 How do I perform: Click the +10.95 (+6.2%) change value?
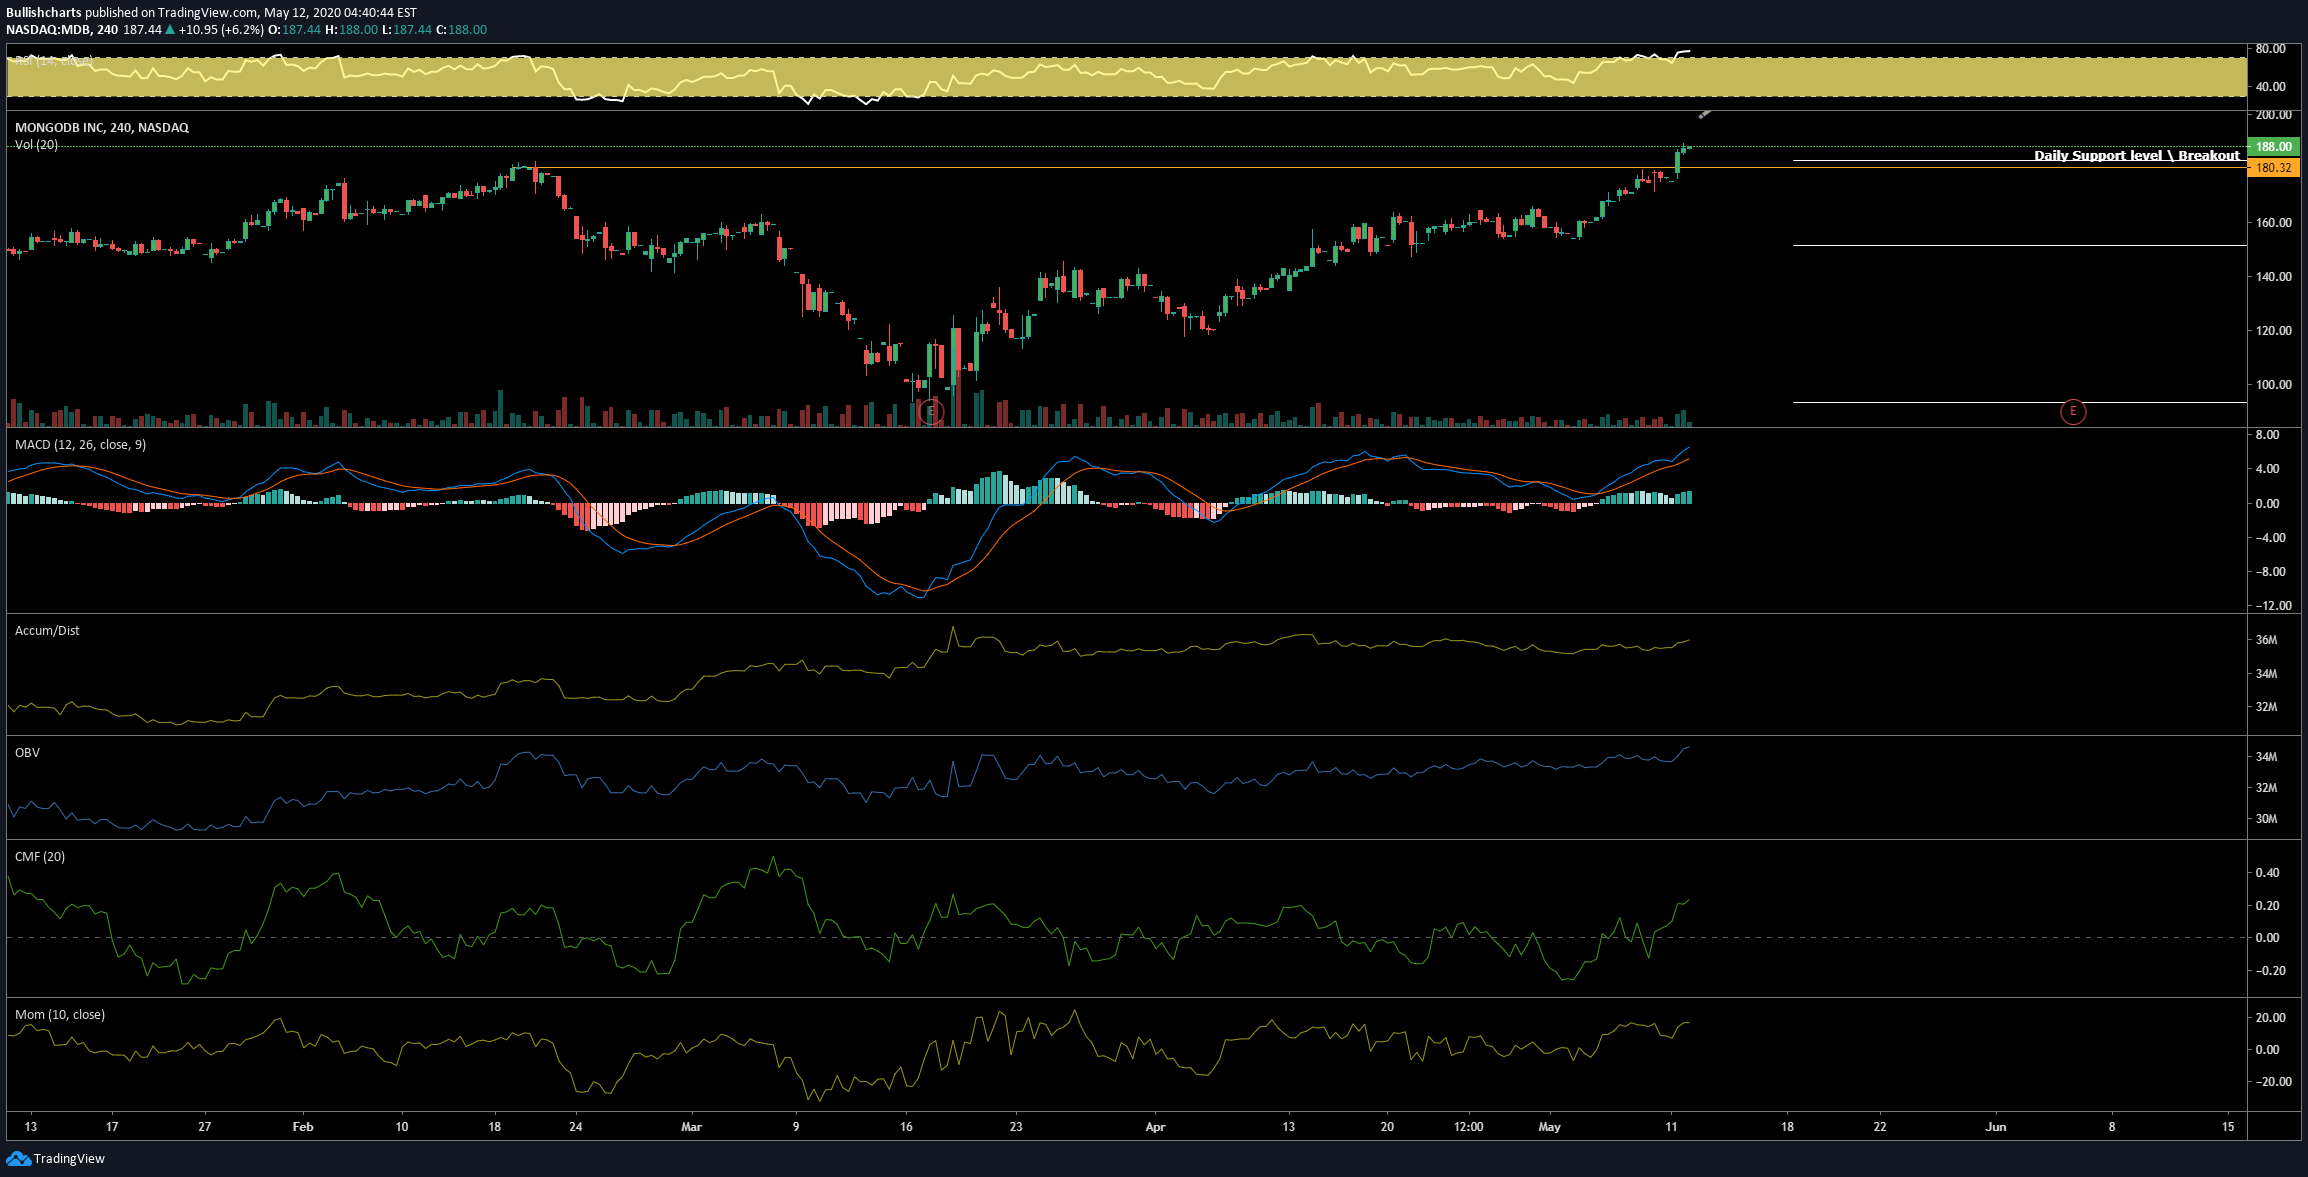tap(222, 30)
